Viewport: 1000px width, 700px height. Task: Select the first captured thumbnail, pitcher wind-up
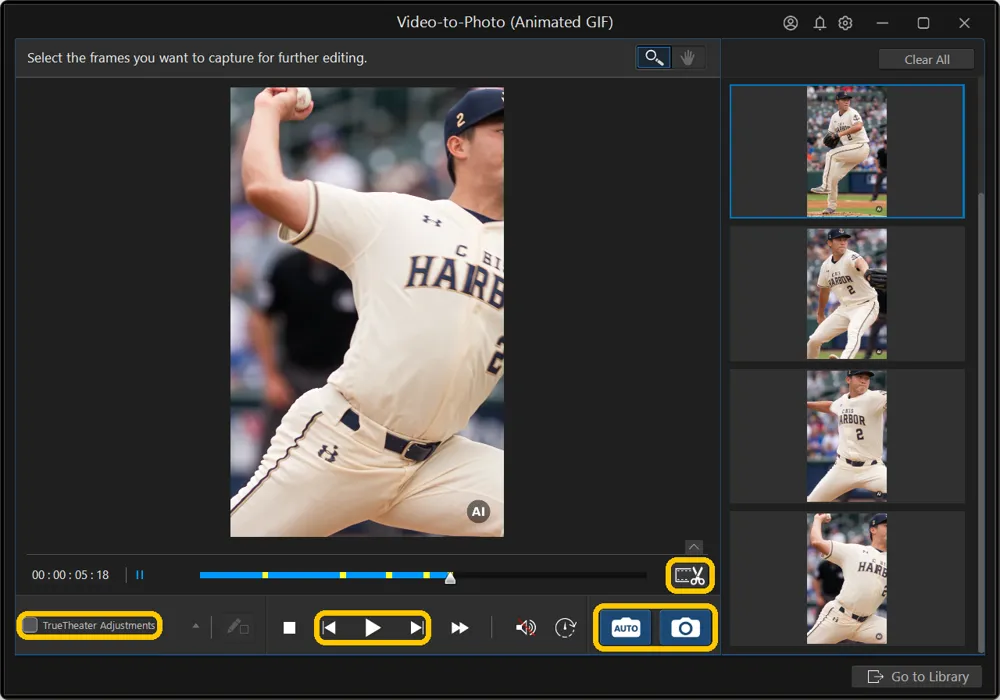click(847, 152)
